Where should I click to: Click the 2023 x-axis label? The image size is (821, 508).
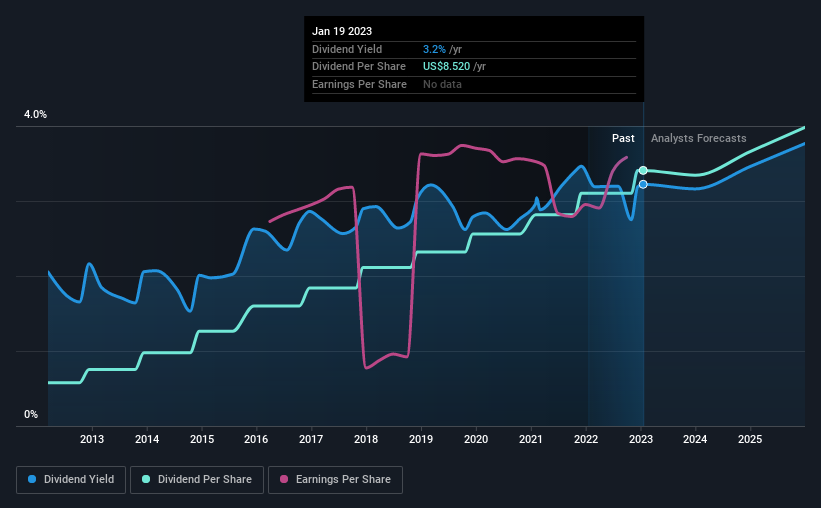[641, 439]
